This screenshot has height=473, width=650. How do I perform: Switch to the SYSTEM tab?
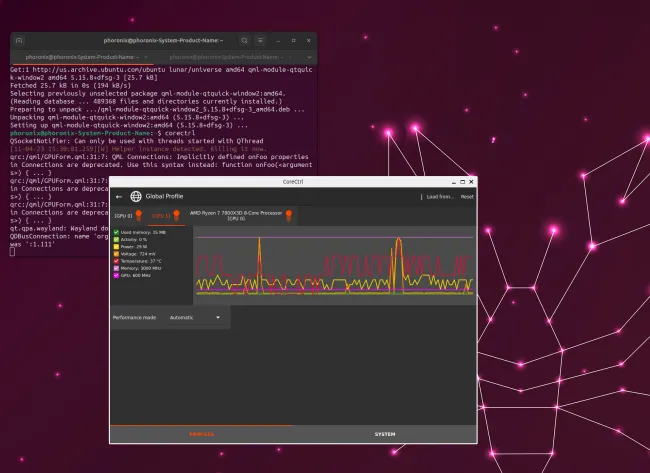385,434
